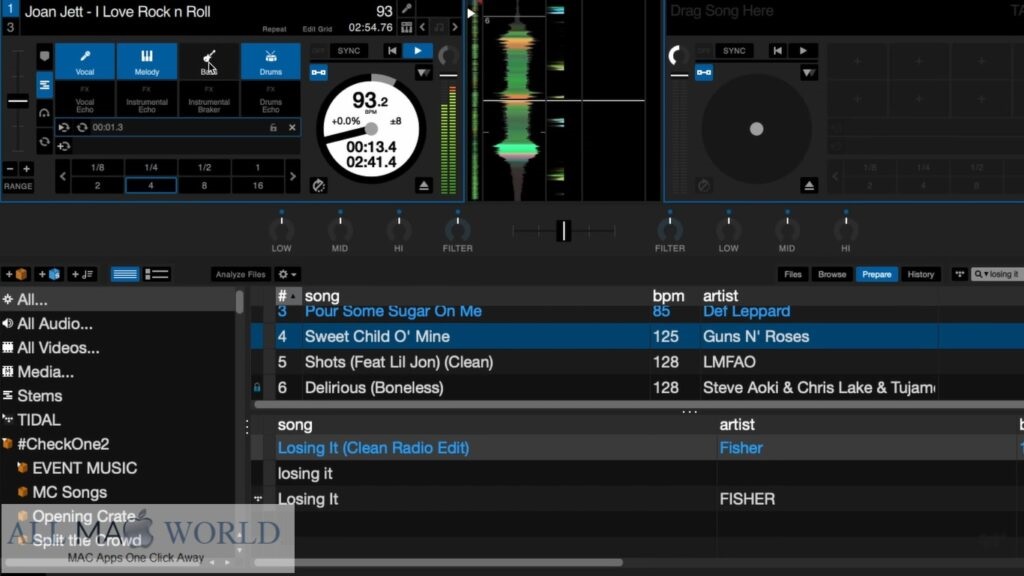Click the Analyze Files button
1024x576 pixels.
[x=242, y=274]
